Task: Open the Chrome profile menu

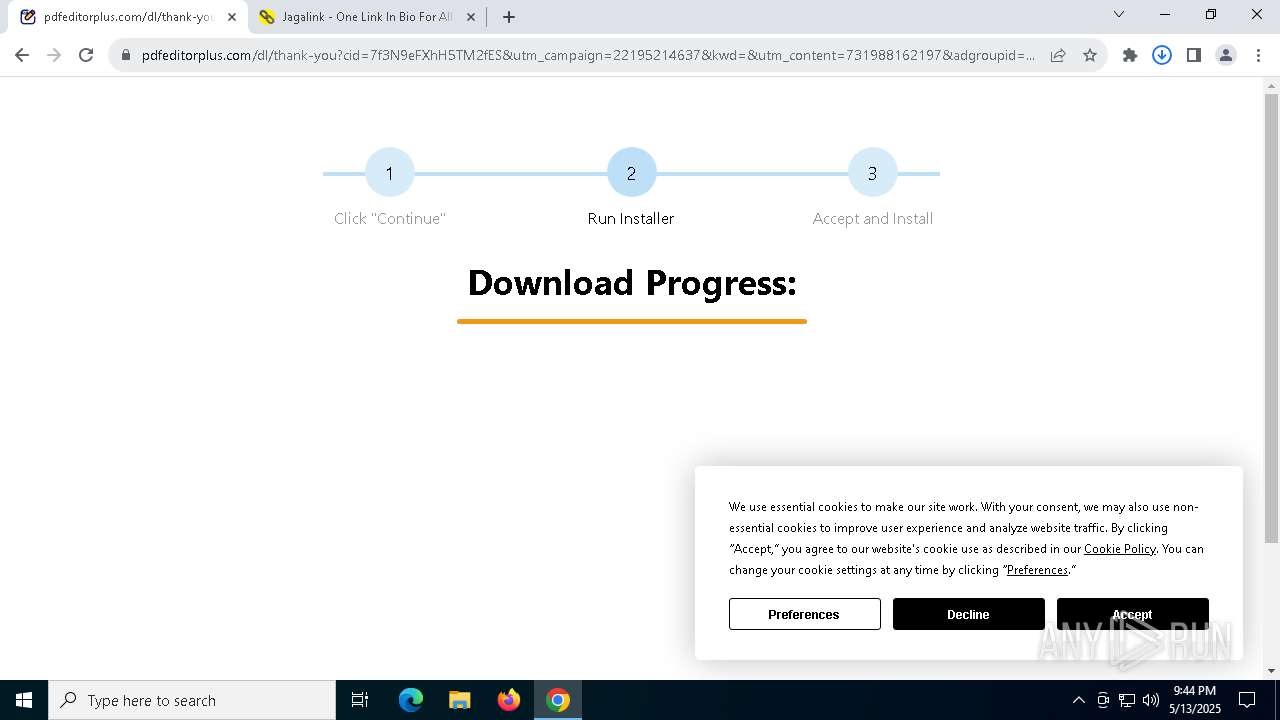Action: click(x=1226, y=55)
